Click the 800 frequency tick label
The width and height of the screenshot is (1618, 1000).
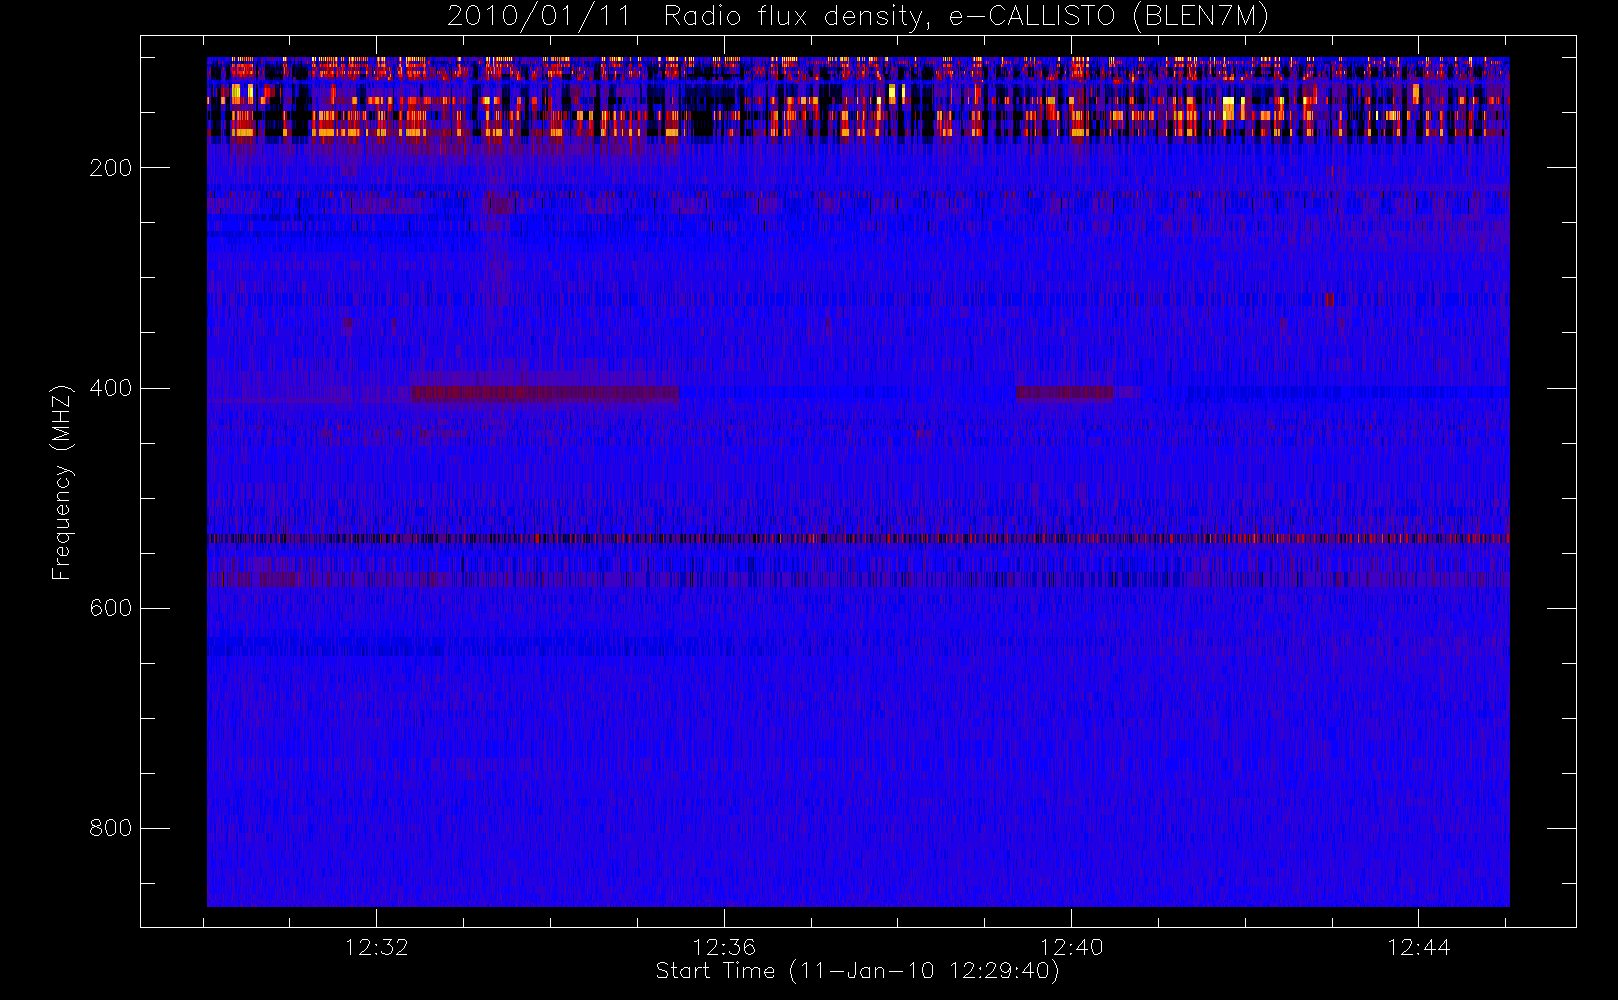pyautogui.click(x=111, y=828)
